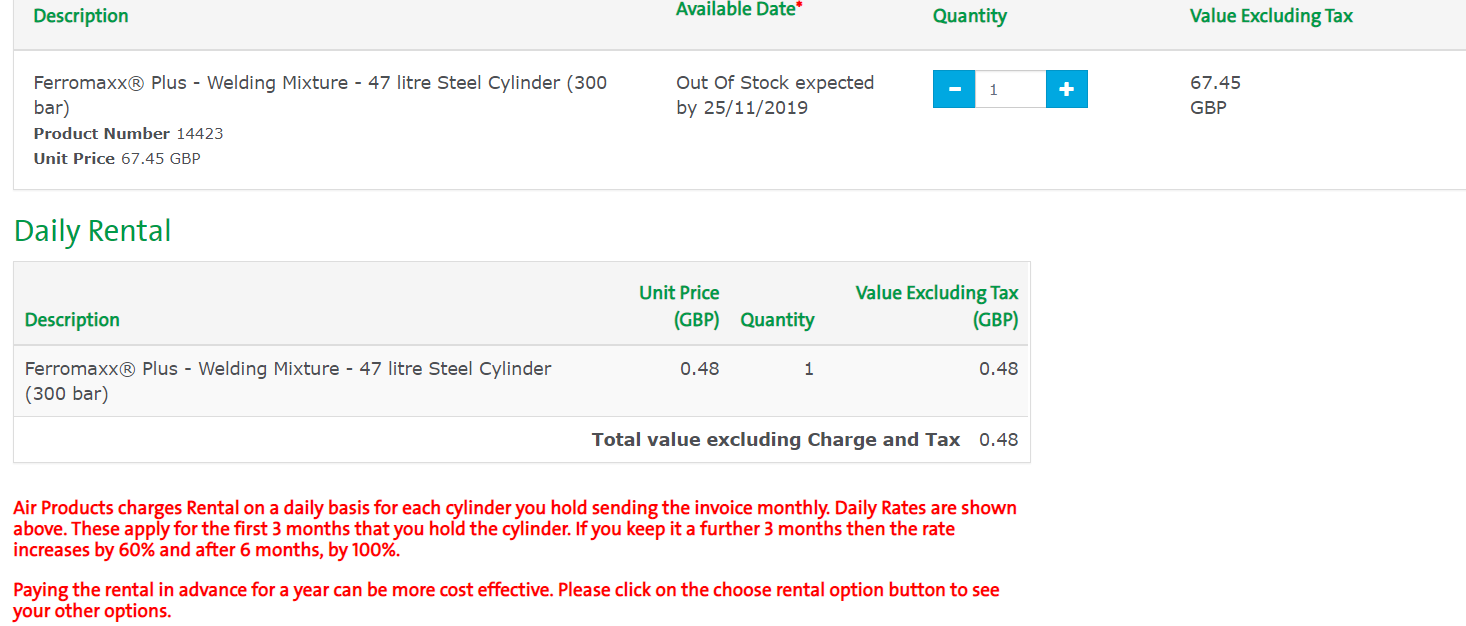Click the Value Excluding Tax (GBP) rental header
This screenshot has height=626, width=1466.
tap(937, 306)
